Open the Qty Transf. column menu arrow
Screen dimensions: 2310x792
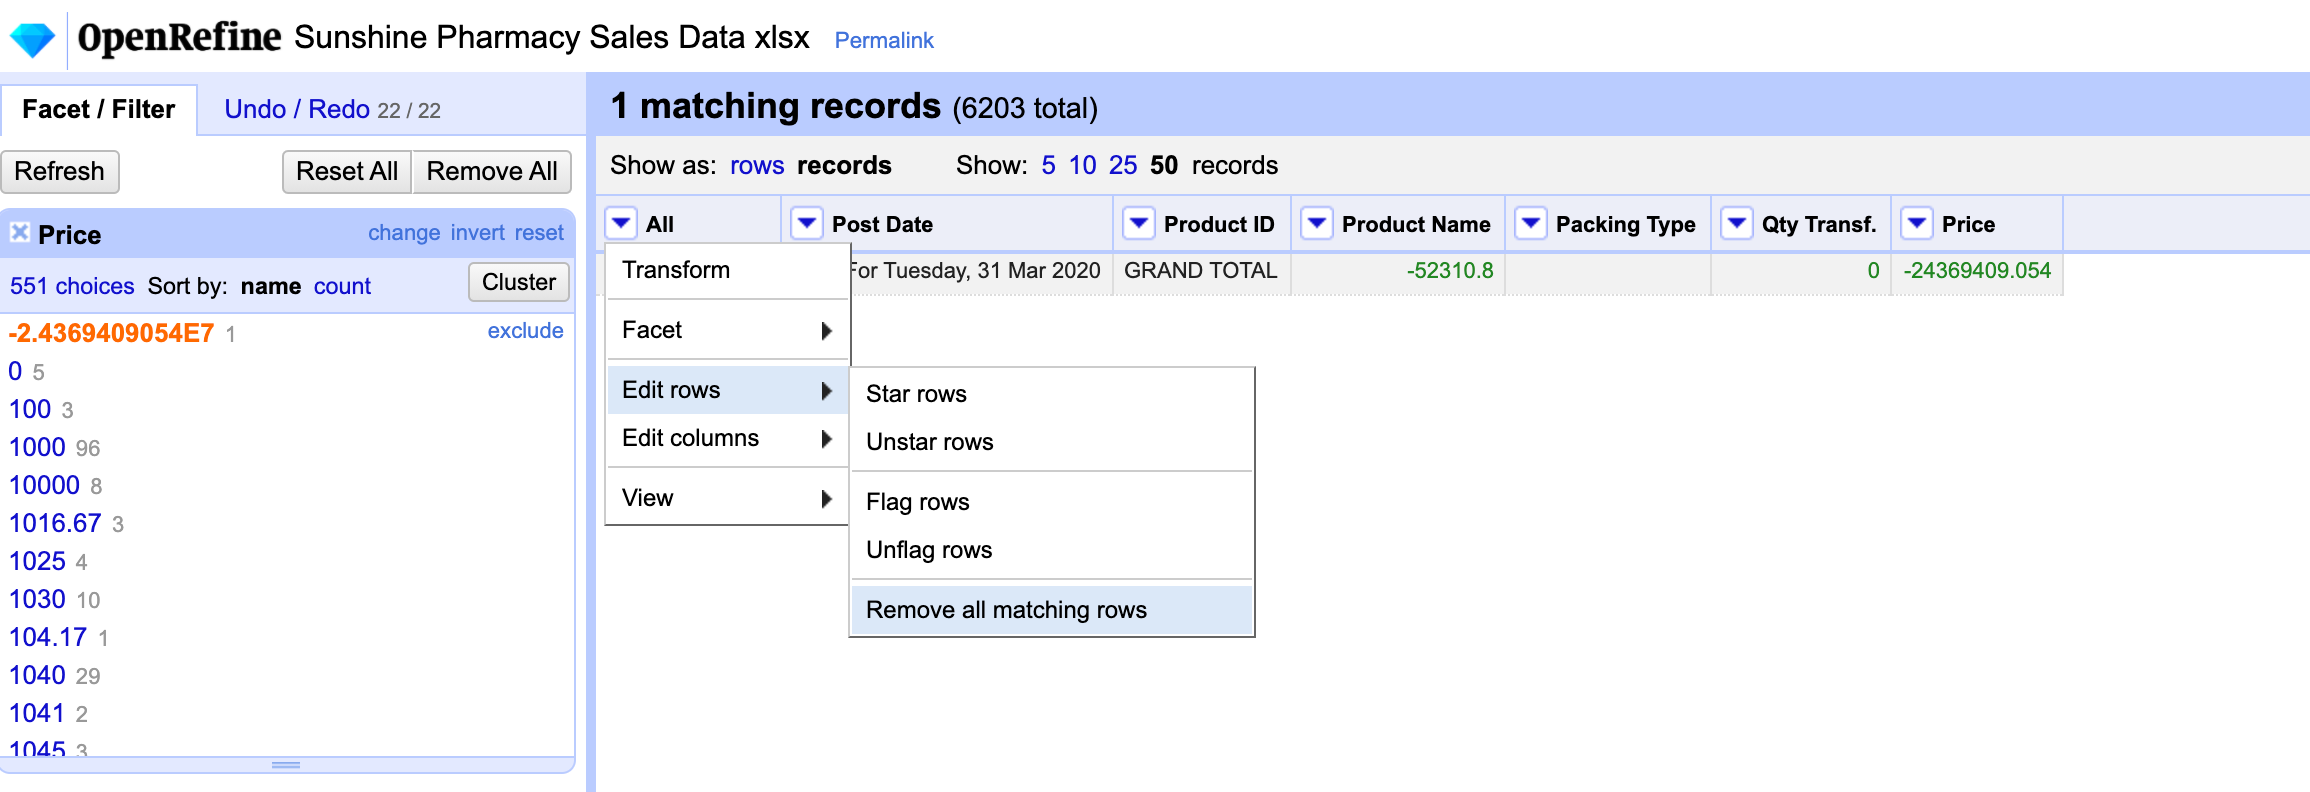click(x=1737, y=223)
